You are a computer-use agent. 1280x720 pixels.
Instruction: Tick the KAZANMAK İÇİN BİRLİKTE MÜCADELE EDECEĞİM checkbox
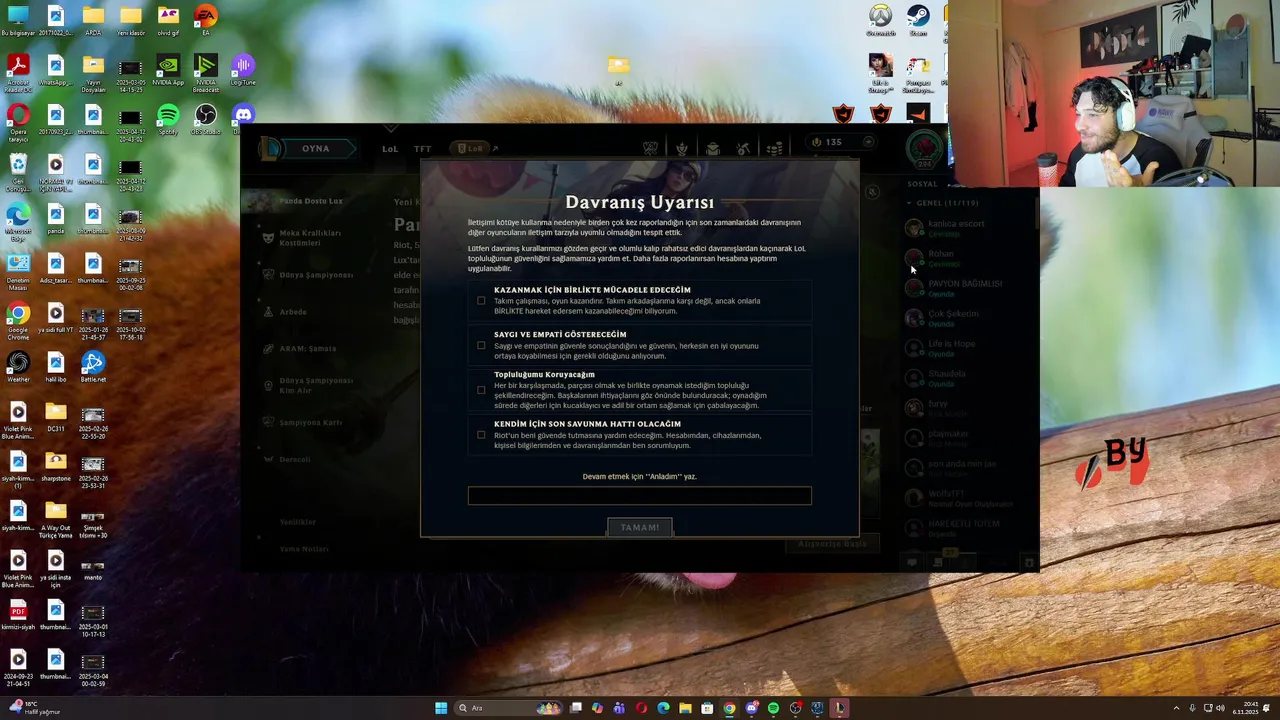coord(481,301)
